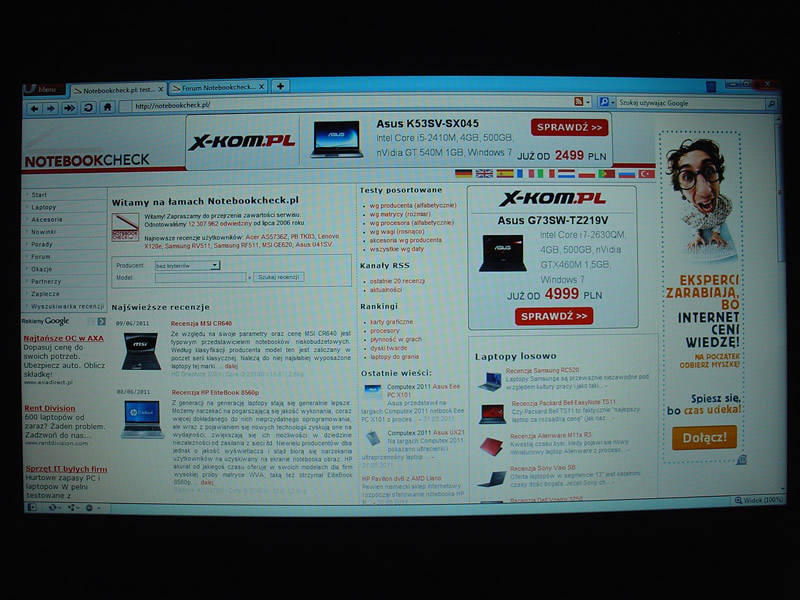Open the RSS feed icon in address bar
800x600 pixels.
tap(579, 102)
